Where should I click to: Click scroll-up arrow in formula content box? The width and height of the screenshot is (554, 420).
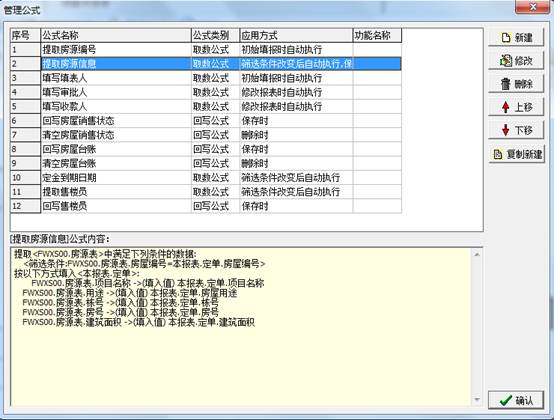(477, 254)
